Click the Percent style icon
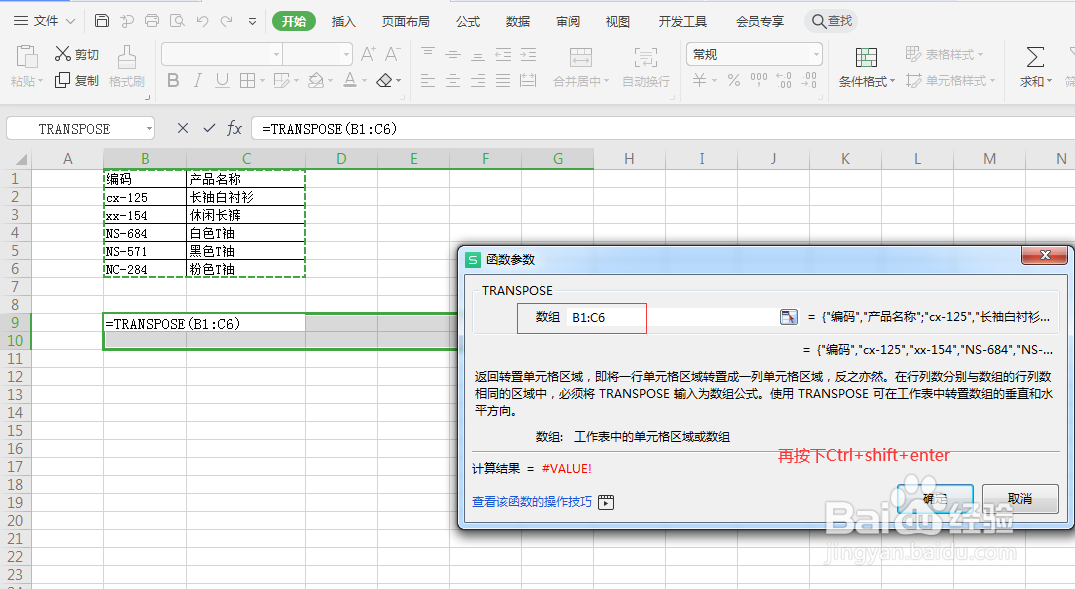Screen dimensions: 1075x589 point(733,80)
